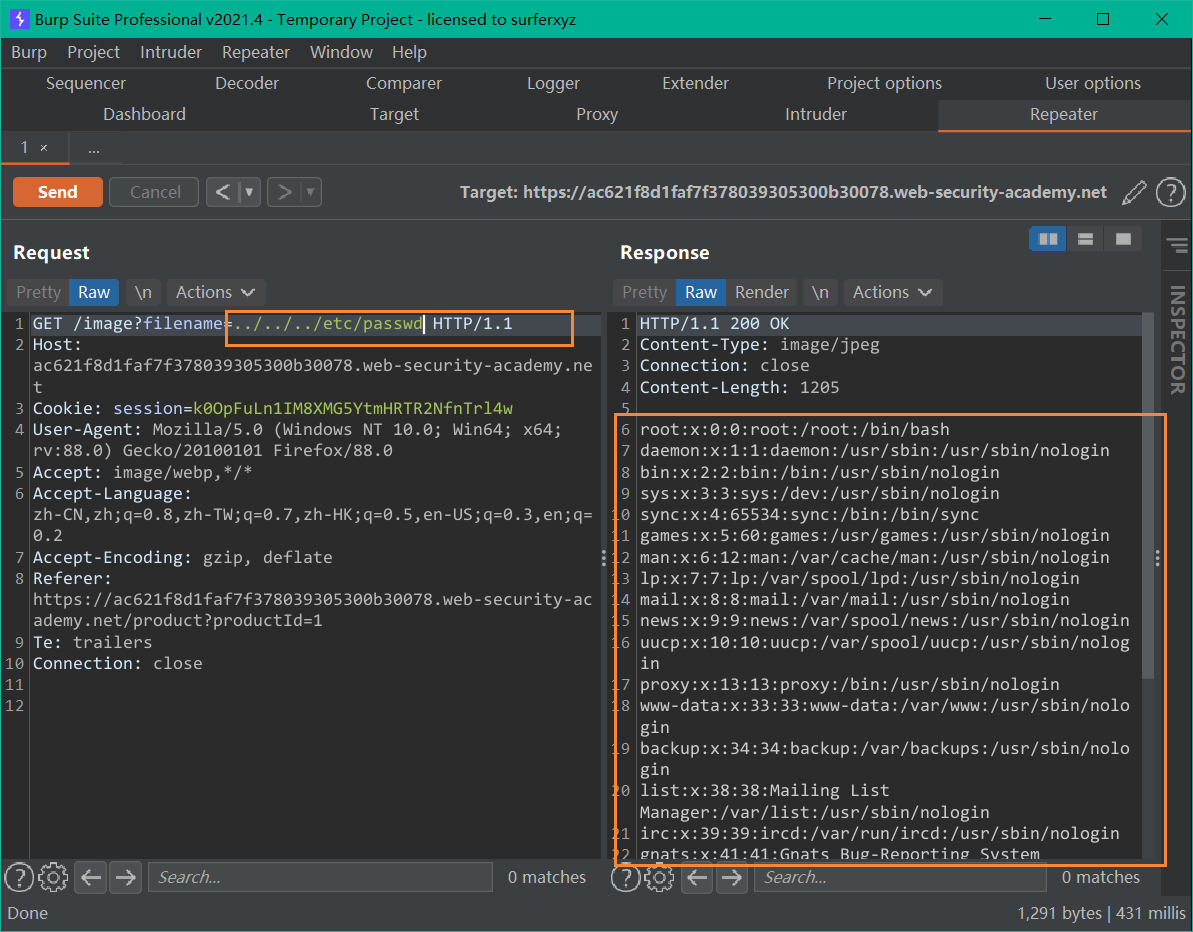Go to previous response search match
1193x932 pixels.
[x=696, y=877]
